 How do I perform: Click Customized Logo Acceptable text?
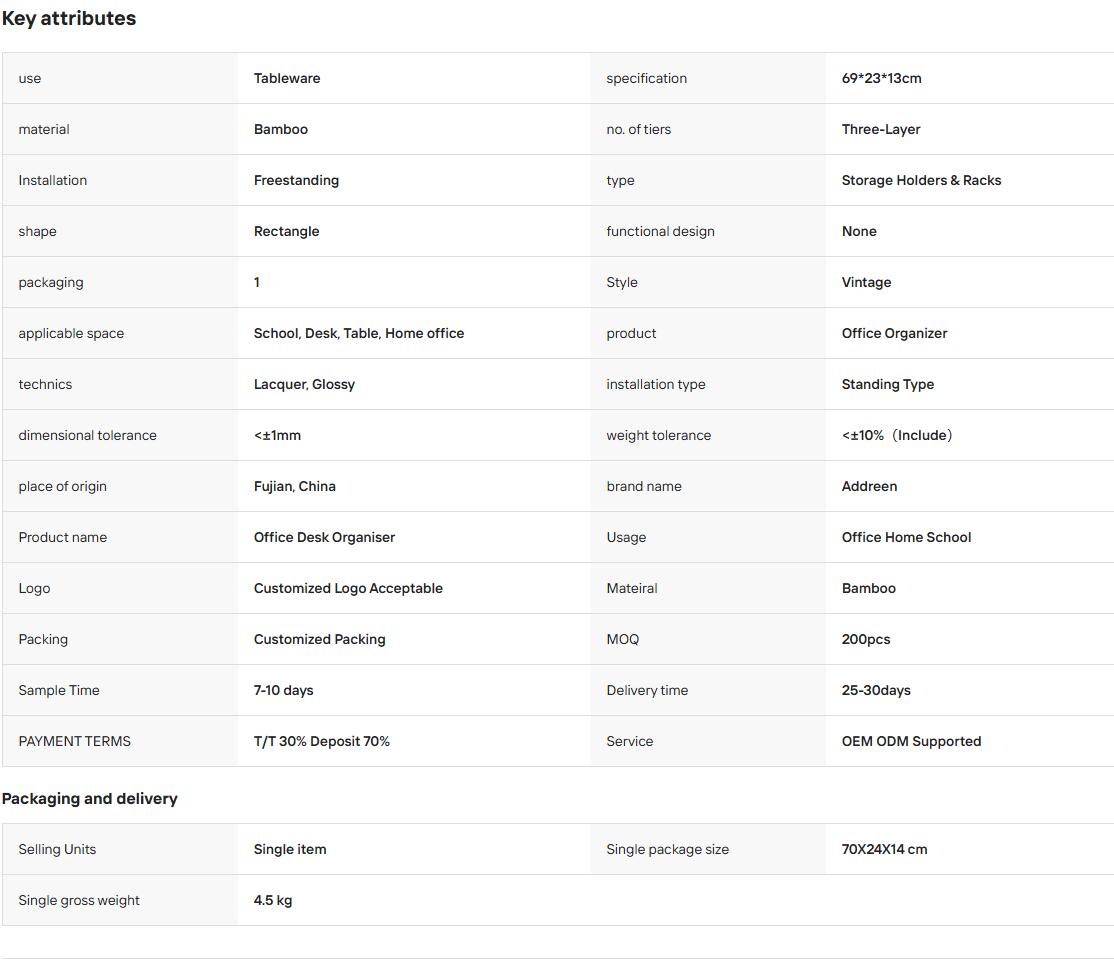click(348, 588)
